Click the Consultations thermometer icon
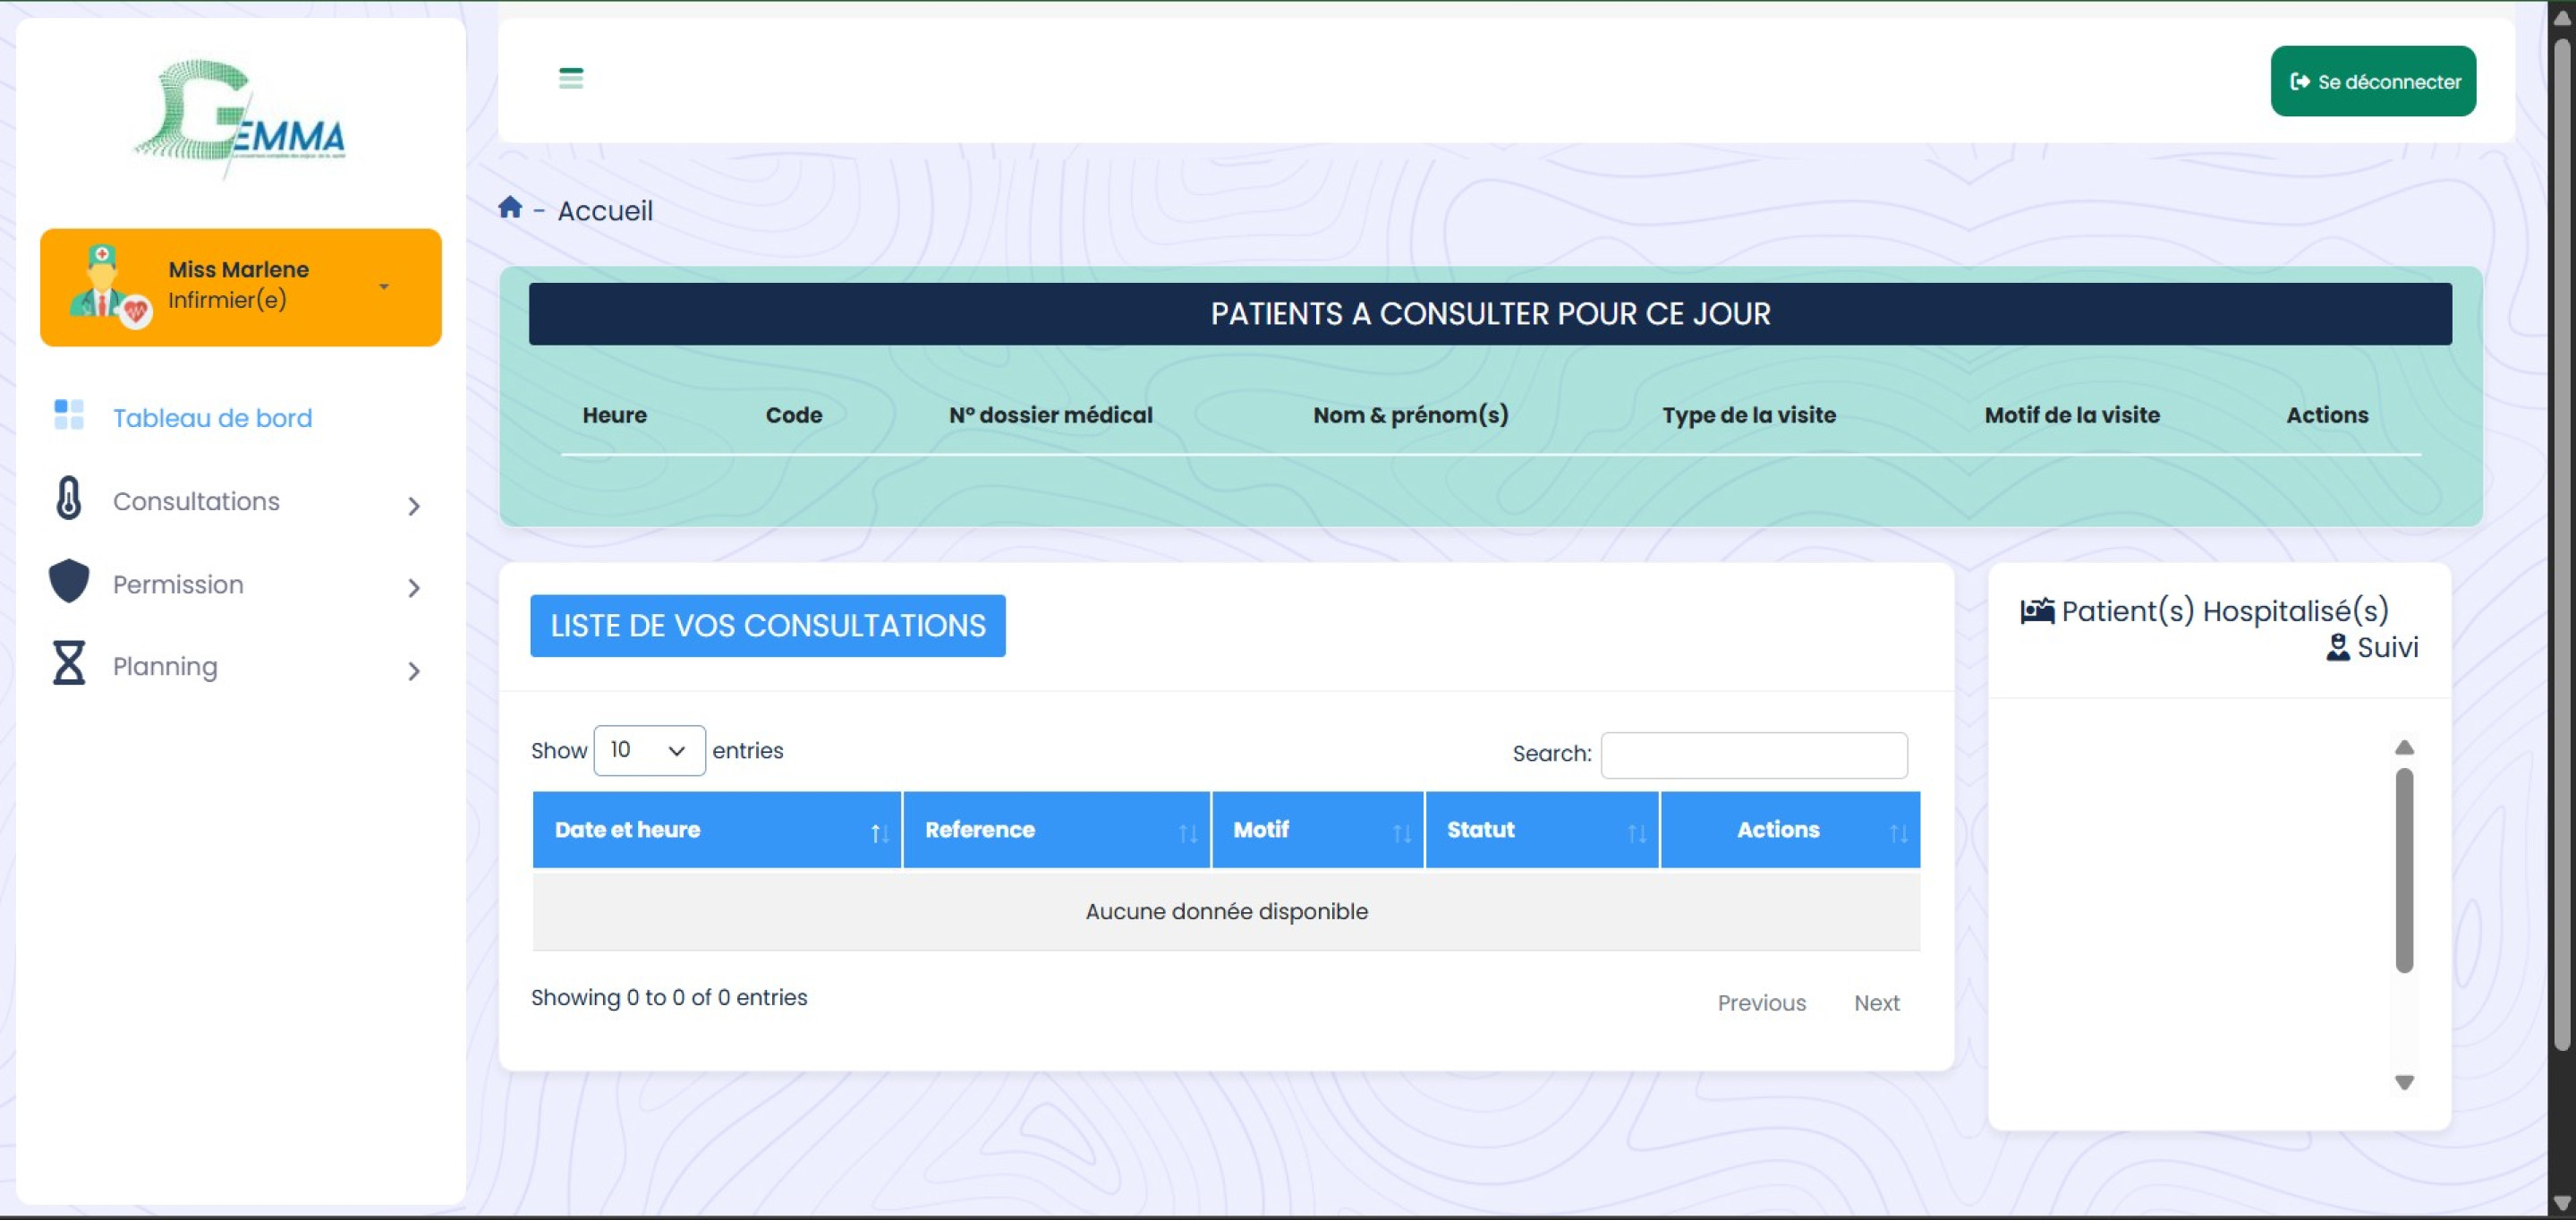The height and width of the screenshot is (1220, 2576). 68,498
